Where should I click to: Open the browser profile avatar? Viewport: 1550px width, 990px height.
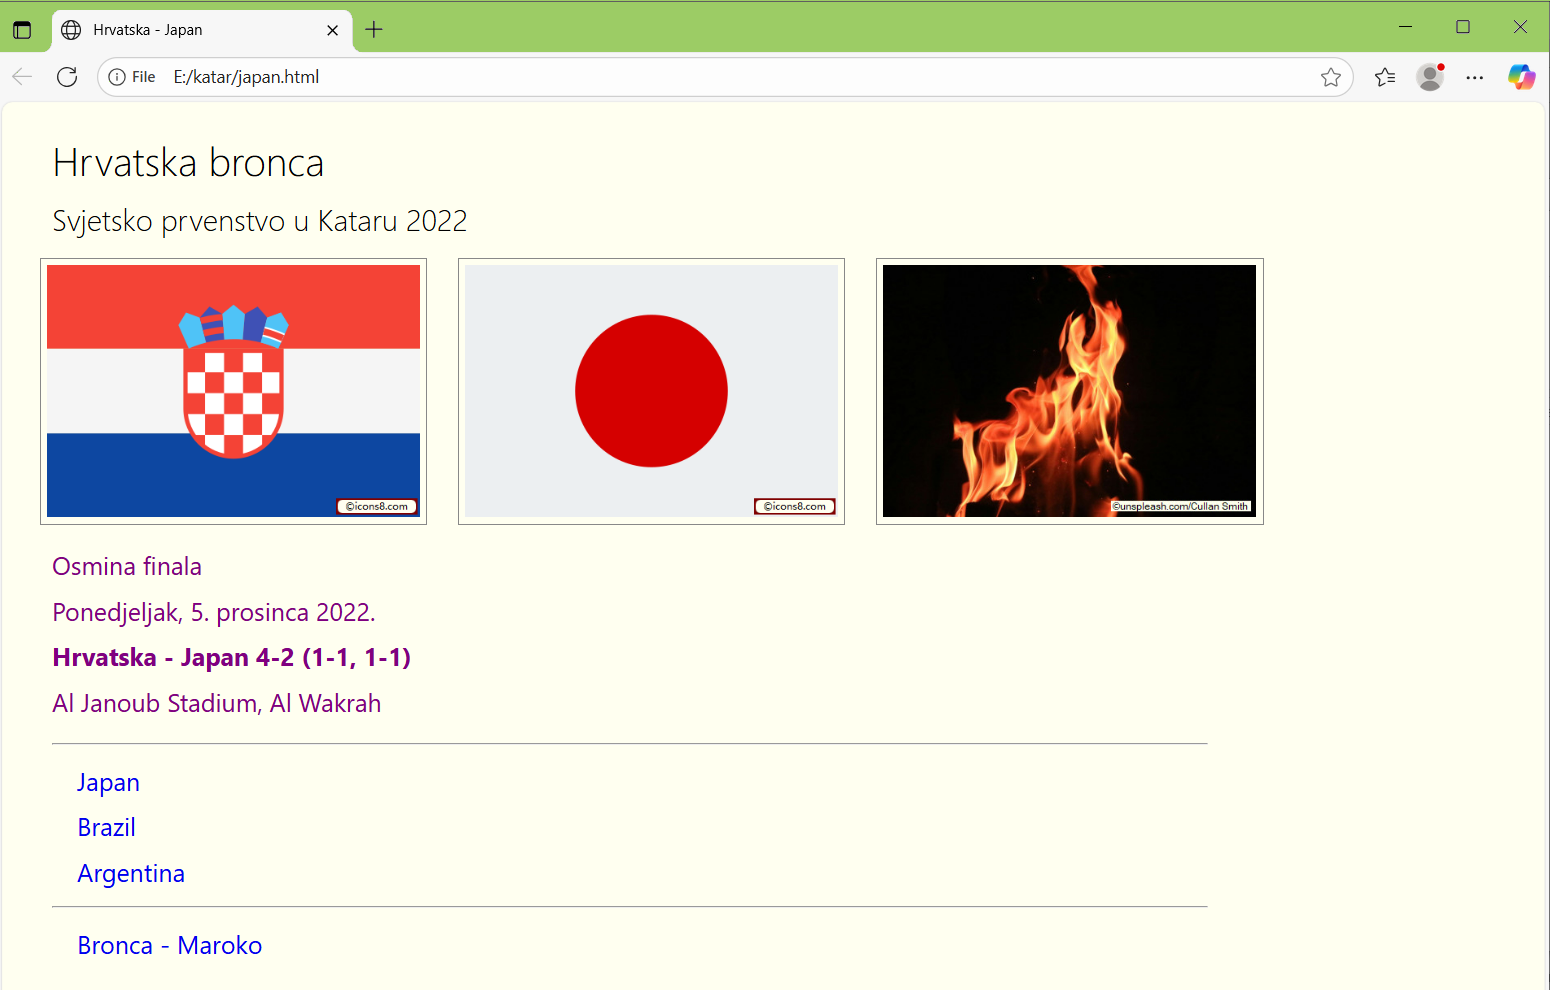click(x=1430, y=77)
